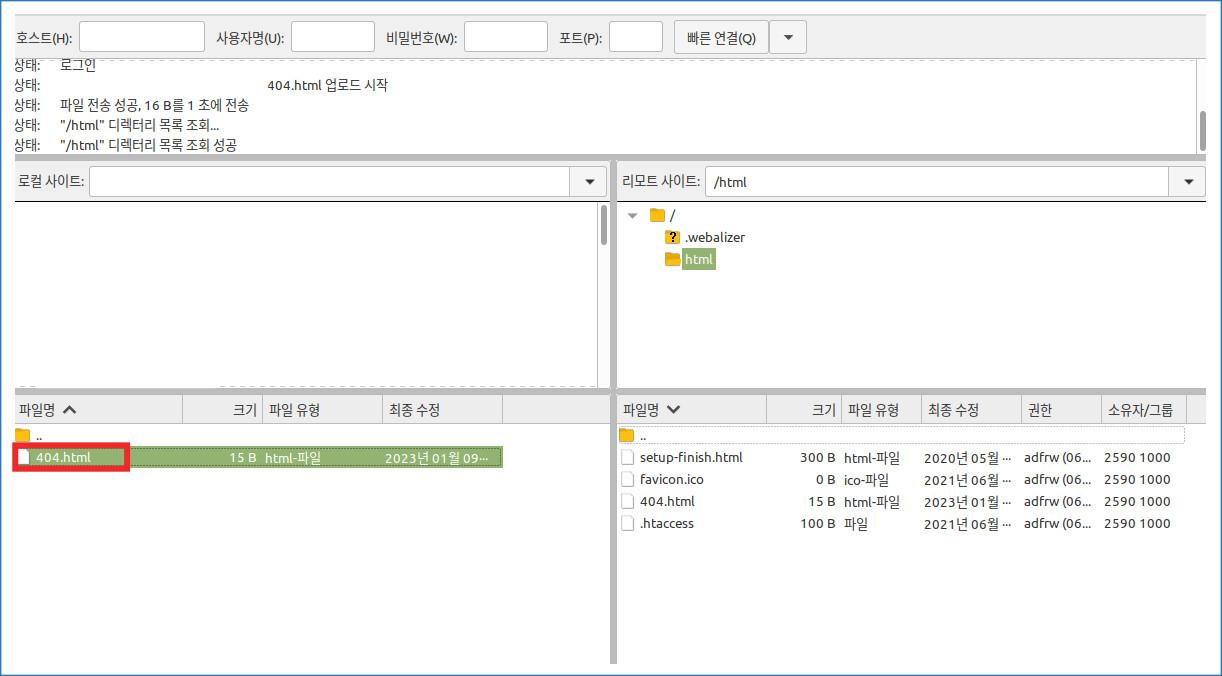Click the setup-finish.html file icon
Screen dimensions: 1222x676
[x=628, y=457]
